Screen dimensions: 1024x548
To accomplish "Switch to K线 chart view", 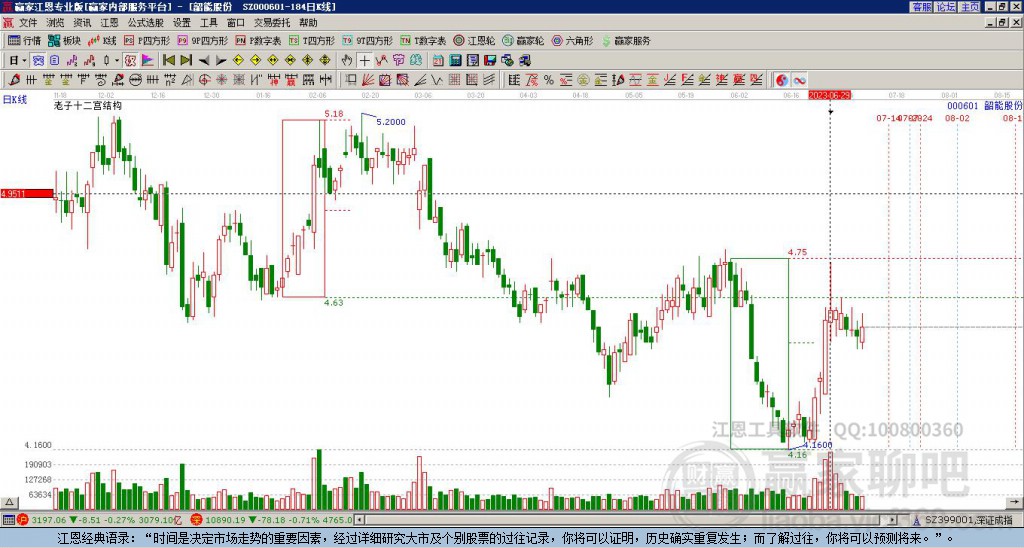I will (102, 40).
